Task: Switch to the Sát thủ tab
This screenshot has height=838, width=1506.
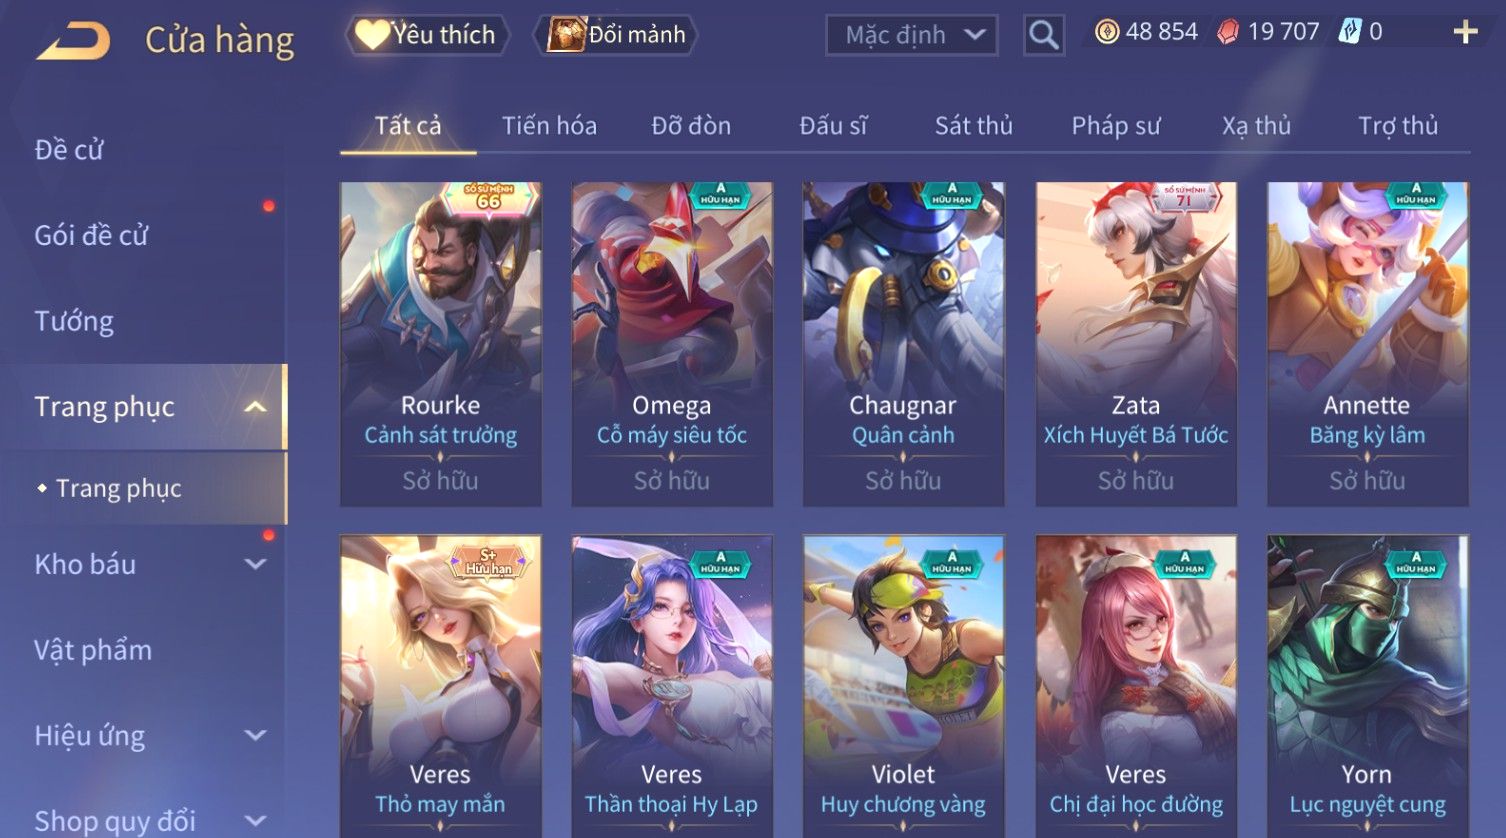Action: pyautogui.click(x=973, y=126)
